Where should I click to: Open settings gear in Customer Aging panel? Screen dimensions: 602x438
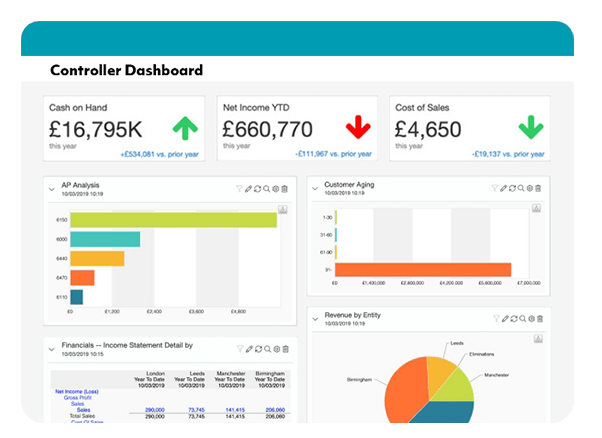[531, 188]
